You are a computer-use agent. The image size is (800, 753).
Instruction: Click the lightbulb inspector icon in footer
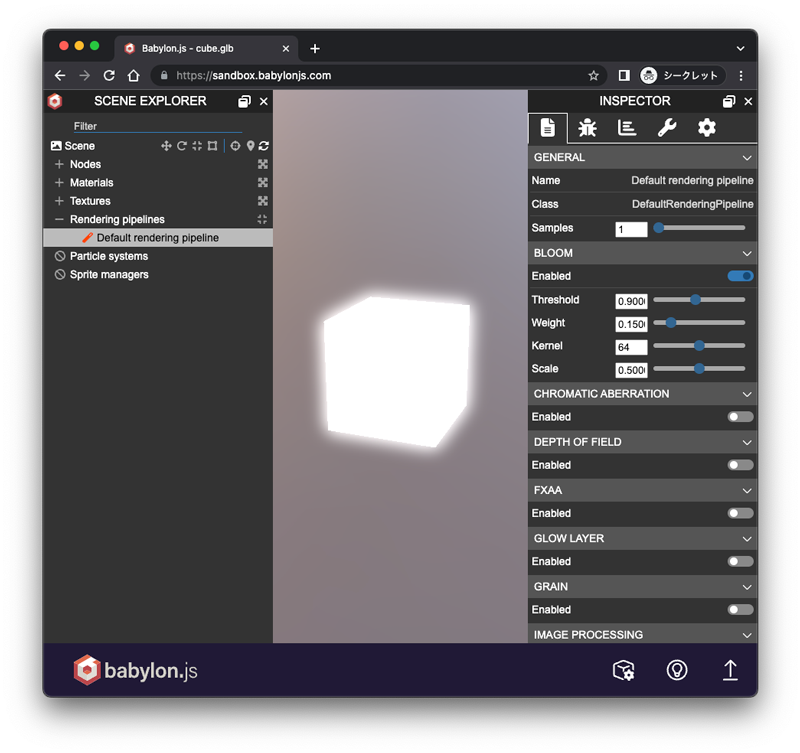click(677, 670)
